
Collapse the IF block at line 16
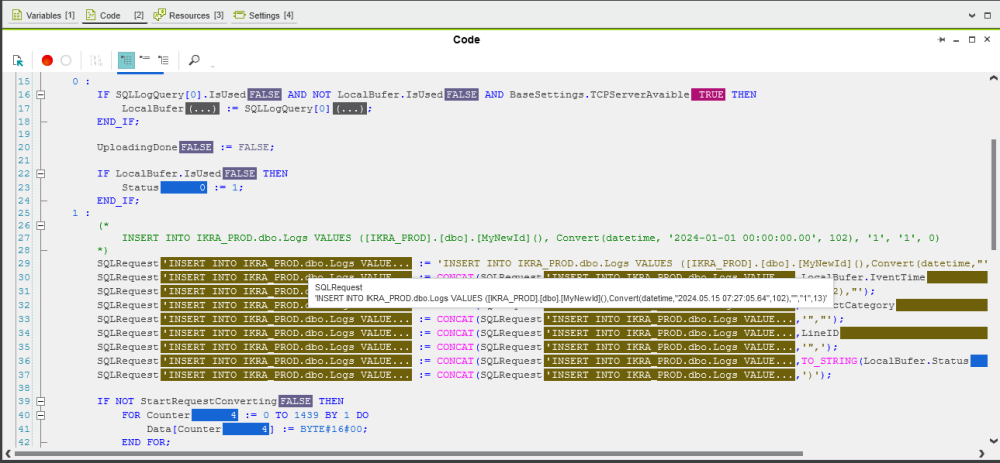41,94
